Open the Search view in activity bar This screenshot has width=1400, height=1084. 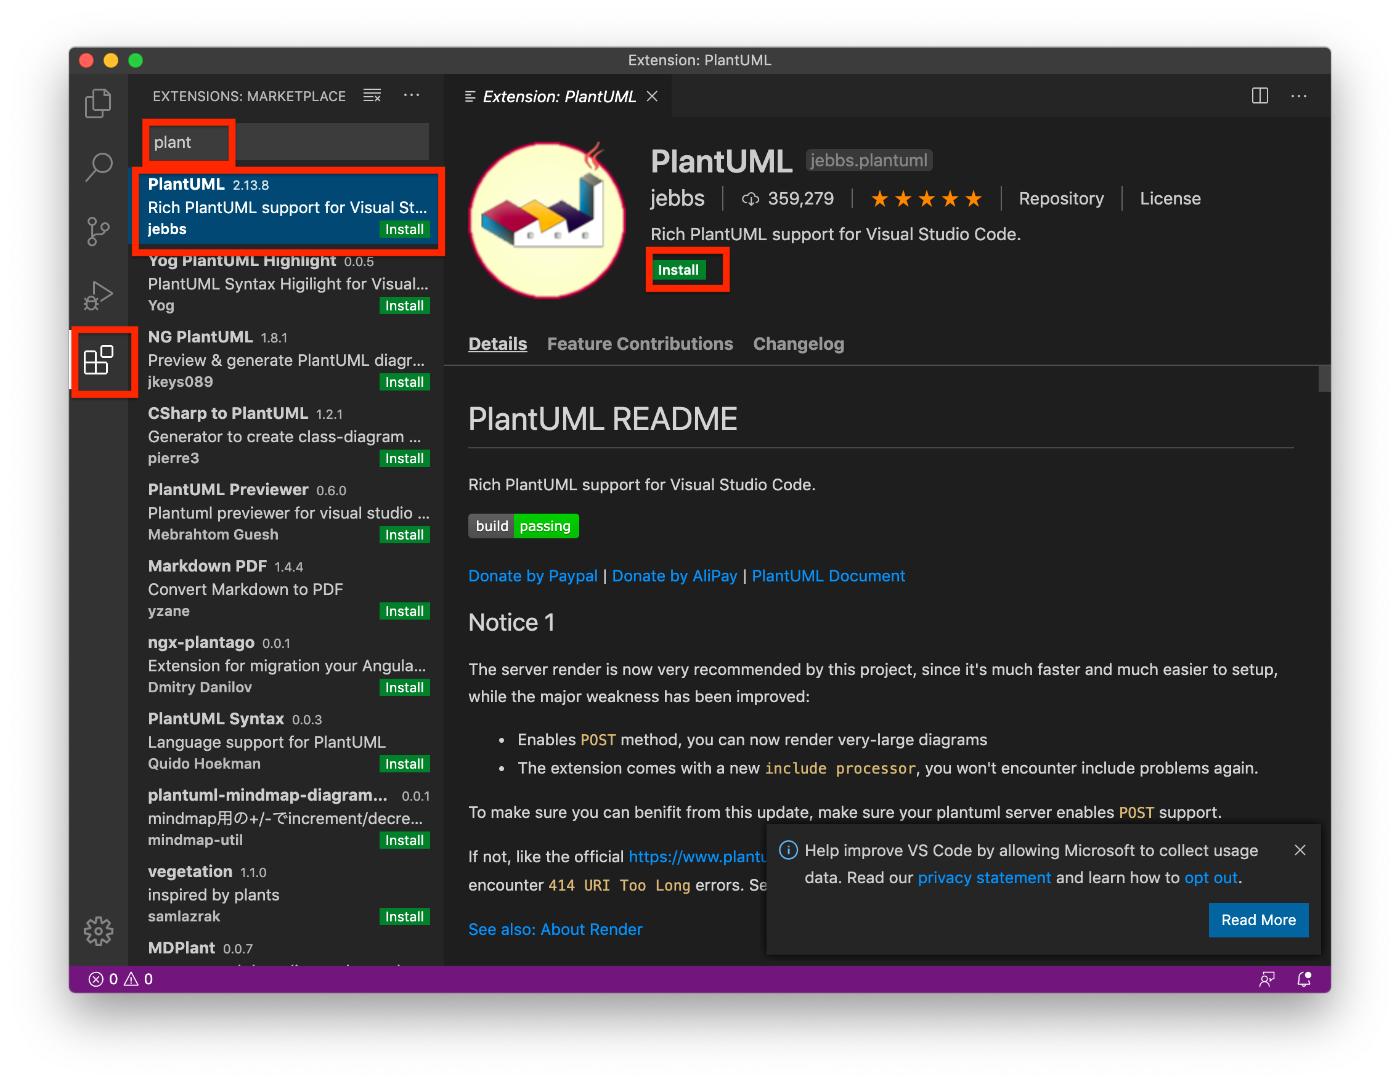98,167
